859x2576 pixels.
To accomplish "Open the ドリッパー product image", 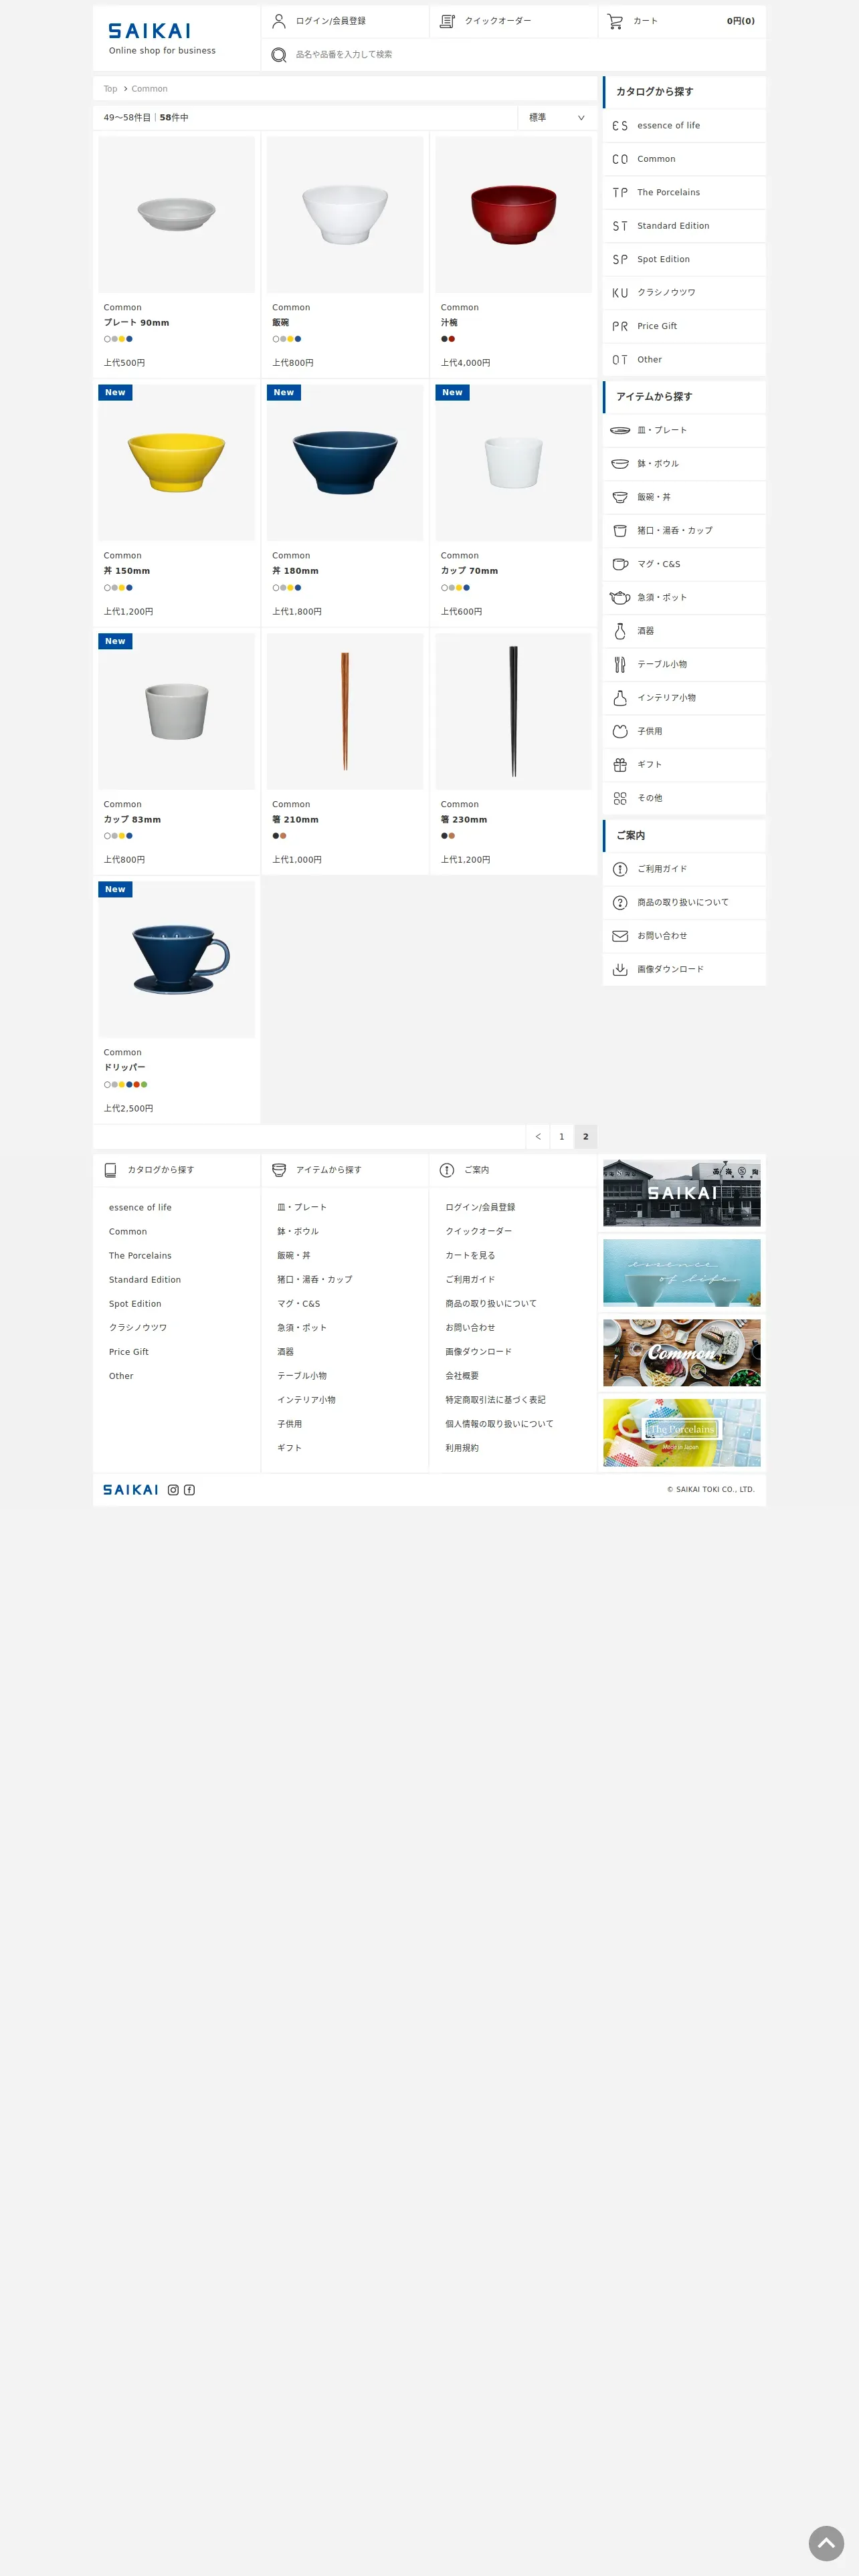I will click(177, 960).
